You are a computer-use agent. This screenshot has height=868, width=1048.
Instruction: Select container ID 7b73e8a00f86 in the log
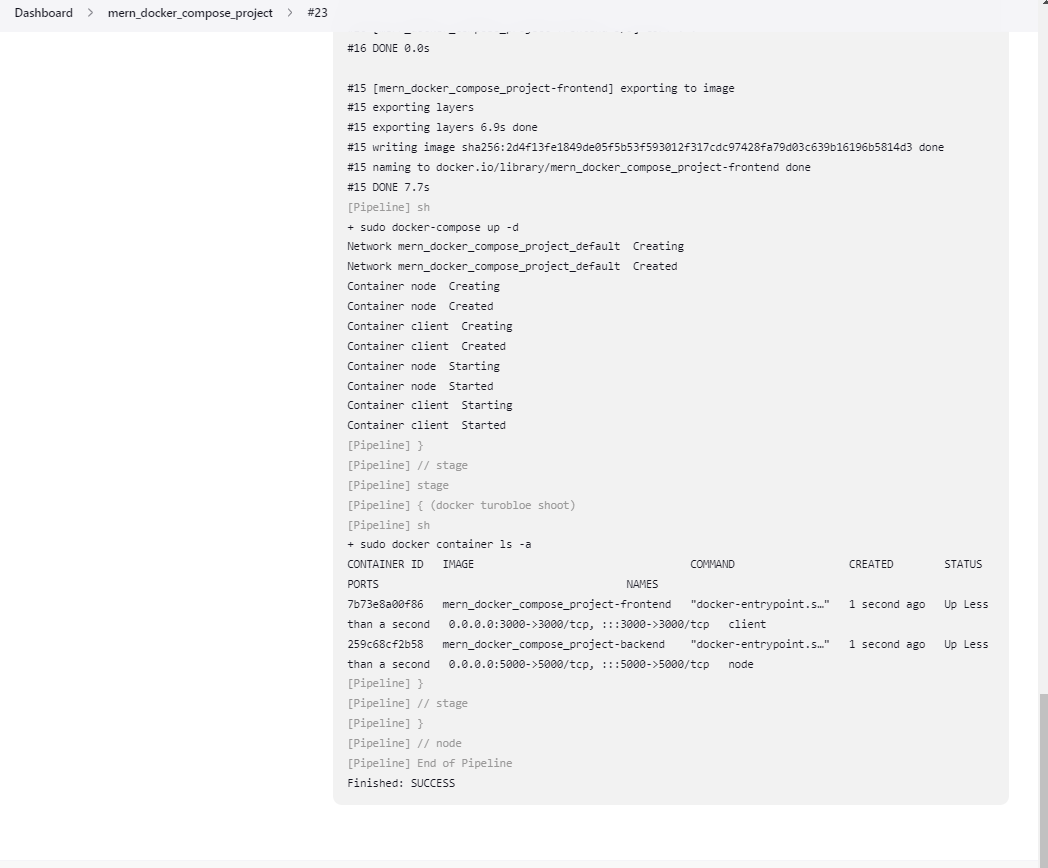click(385, 604)
